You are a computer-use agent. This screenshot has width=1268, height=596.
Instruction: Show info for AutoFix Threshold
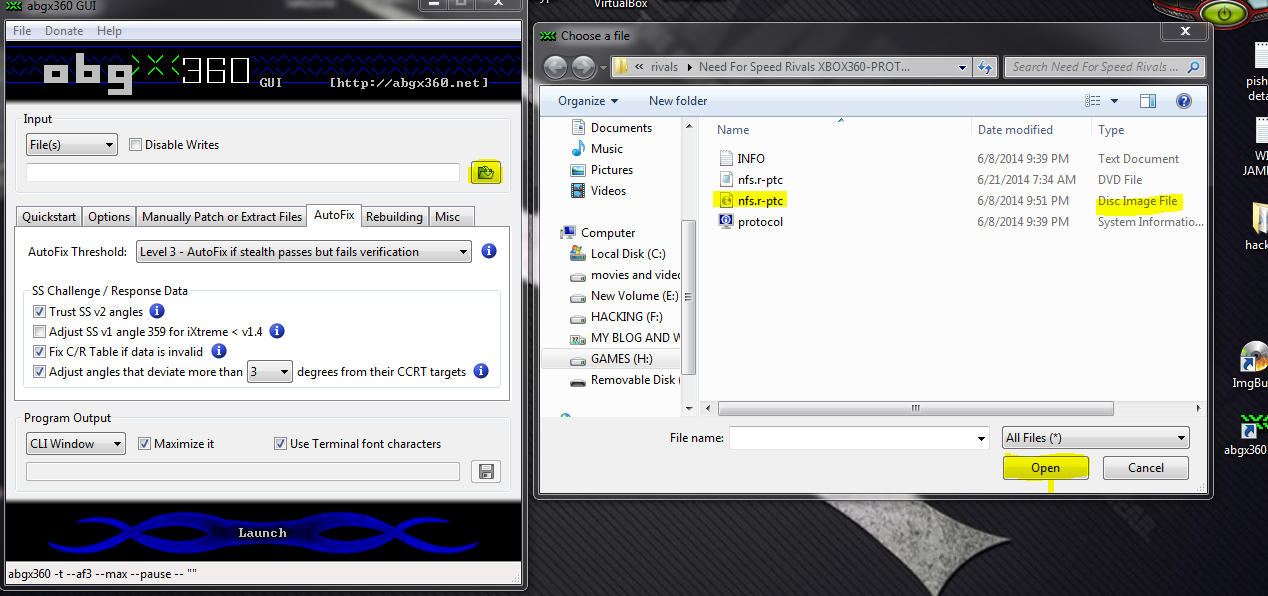489,251
